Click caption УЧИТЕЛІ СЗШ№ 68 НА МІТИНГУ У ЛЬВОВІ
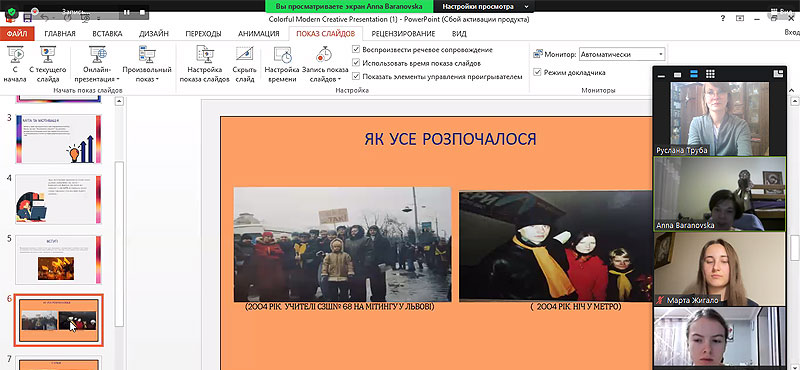Screen dimensions: 800x370 pos(339,307)
